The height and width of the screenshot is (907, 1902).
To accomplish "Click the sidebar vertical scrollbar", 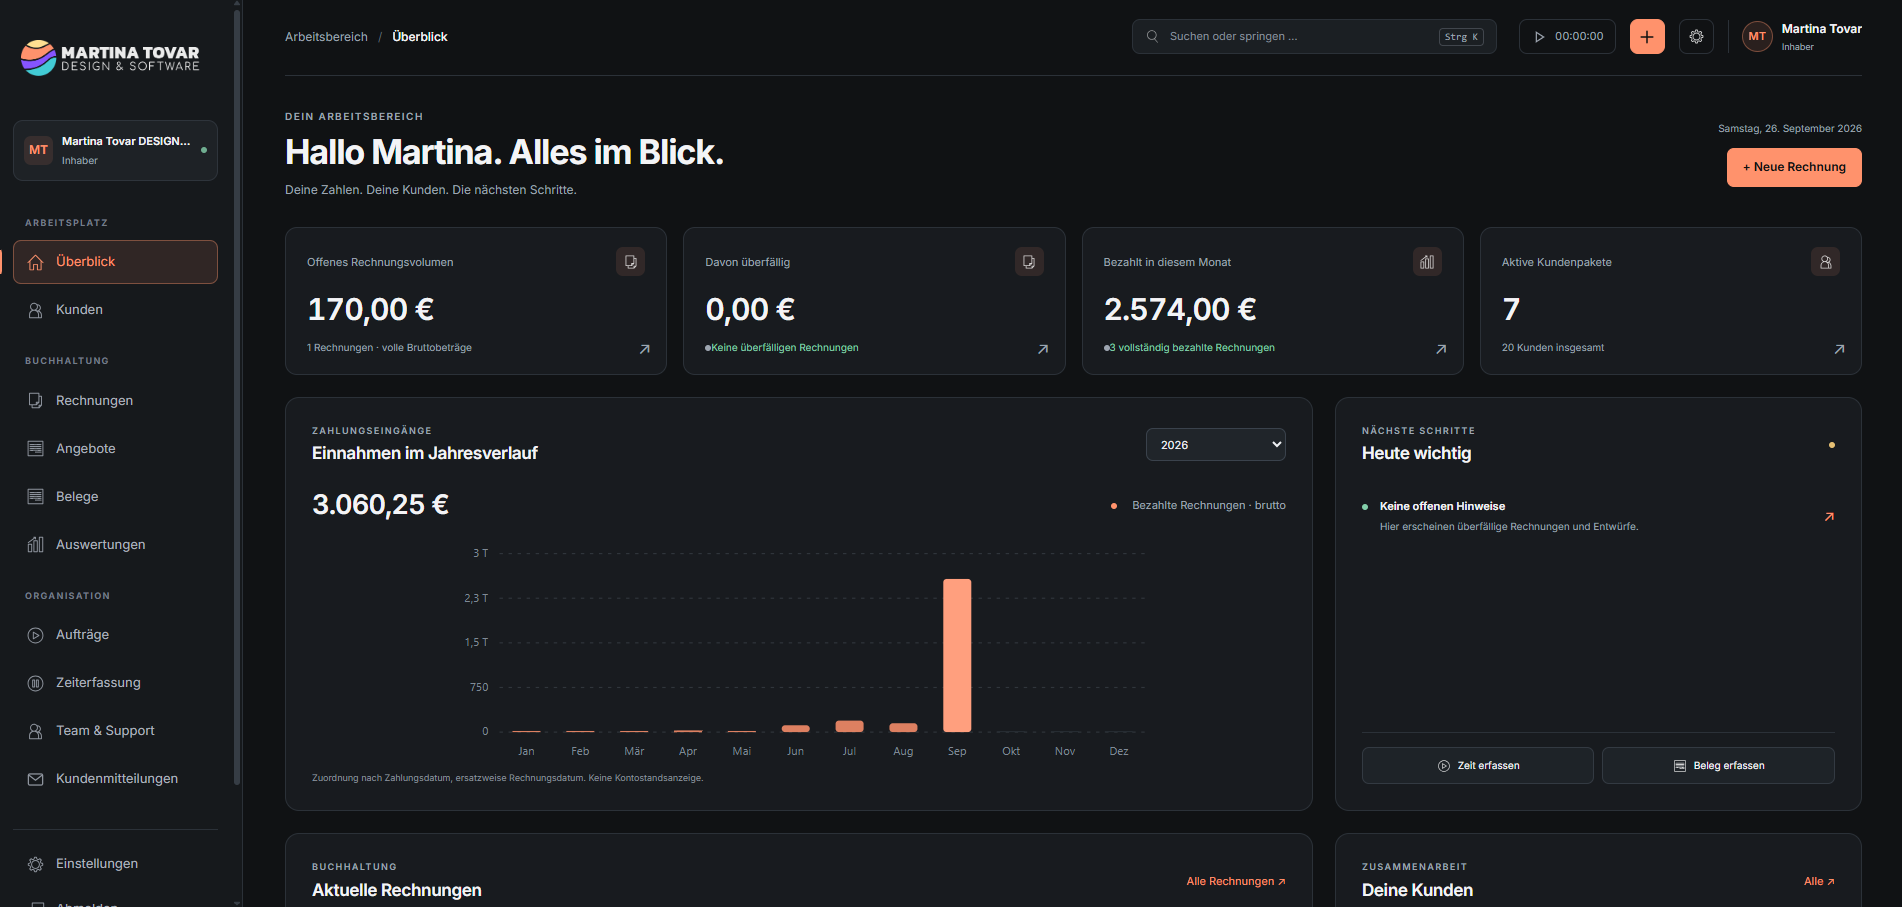I will tap(237, 397).
